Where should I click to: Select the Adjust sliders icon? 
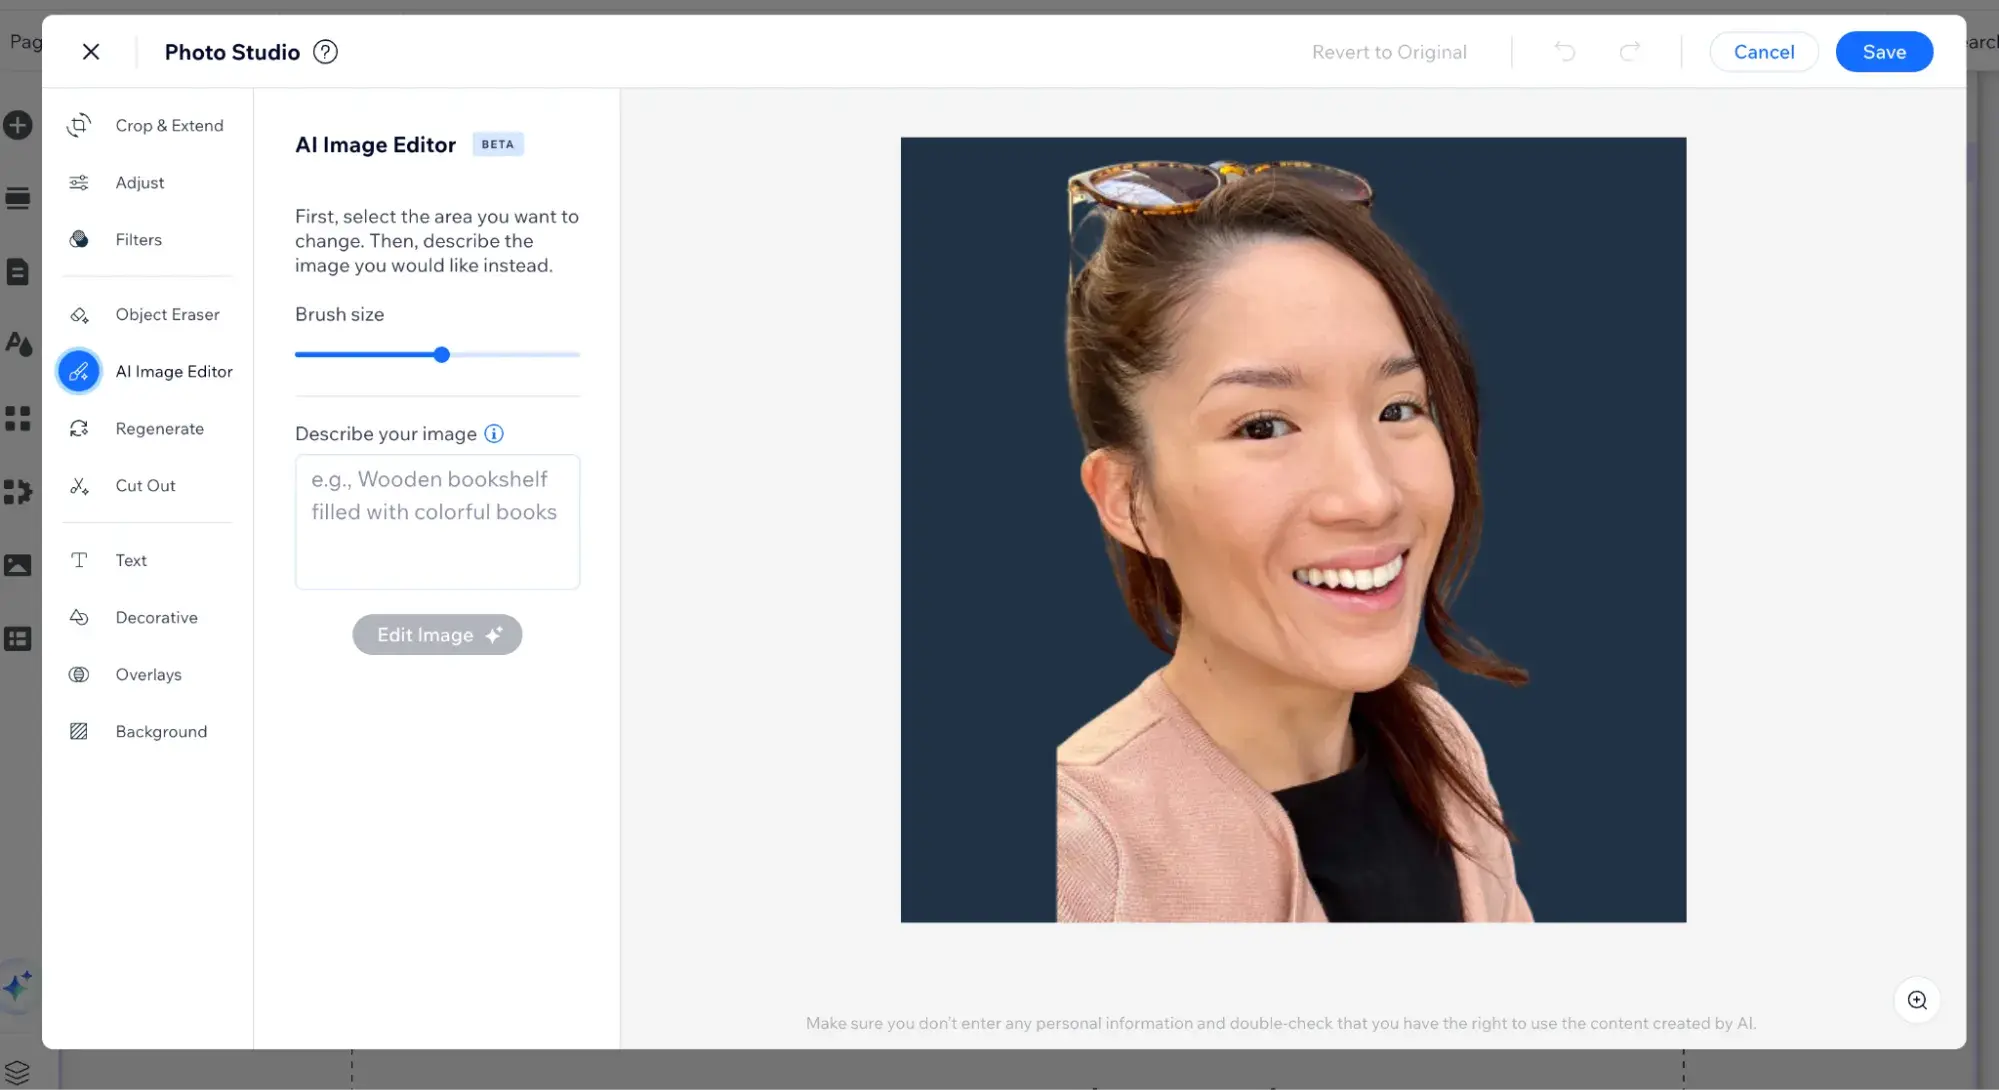pos(79,182)
